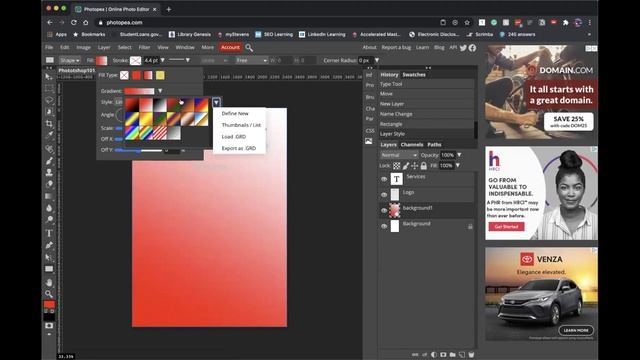Hide the Background layer
The width and height of the screenshot is (640, 360).
click(x=384, y=226)
